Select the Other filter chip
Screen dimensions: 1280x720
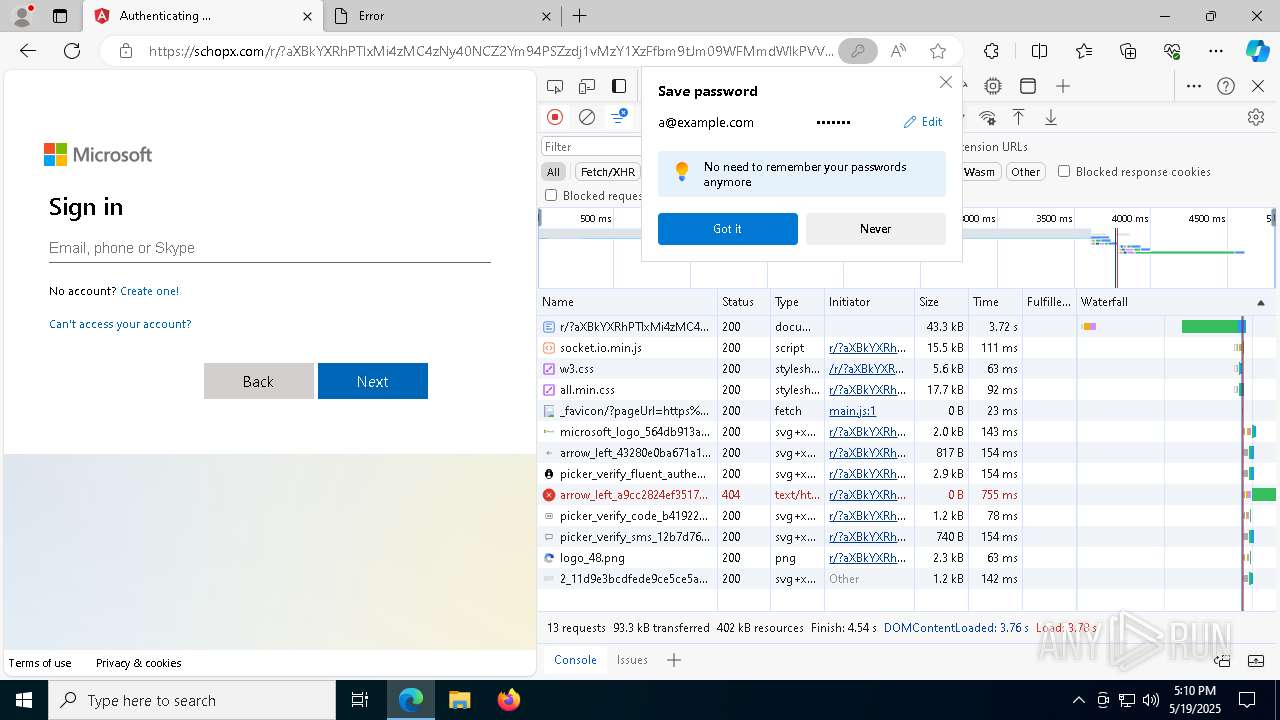[1025, 172]
